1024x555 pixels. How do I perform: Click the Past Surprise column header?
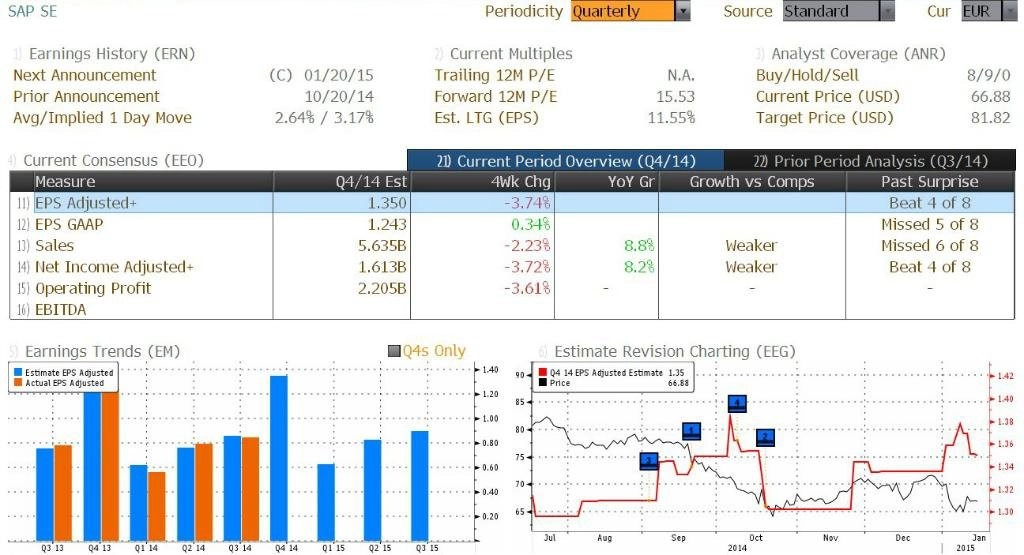tap(930, 182)
